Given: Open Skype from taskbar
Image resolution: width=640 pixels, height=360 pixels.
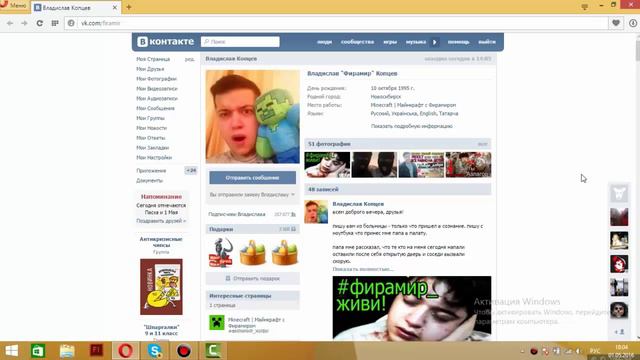Looking at the screenshot, I should click(x=155, y=351).
